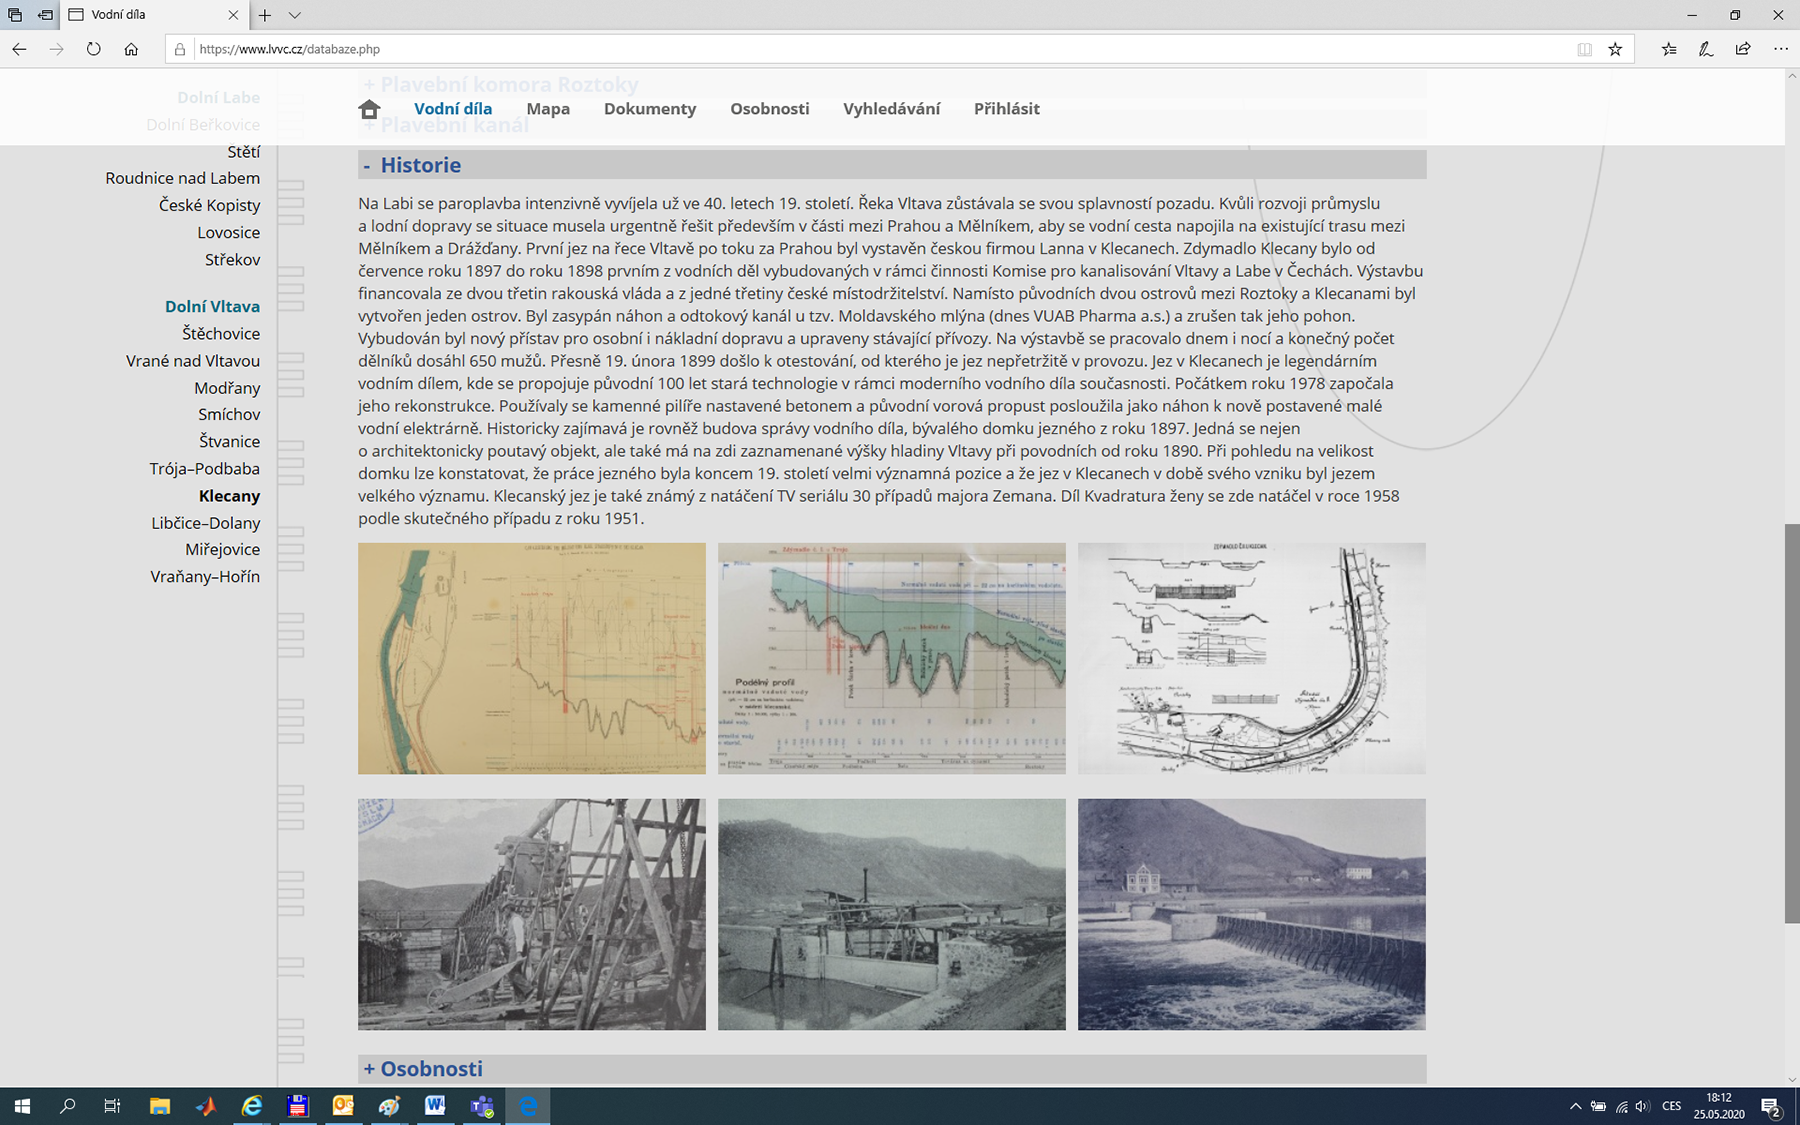This screenshot has width=1800, height=1125.
Task: Open the weir construction scaffolding photo
Action: [x=531, y=914]
